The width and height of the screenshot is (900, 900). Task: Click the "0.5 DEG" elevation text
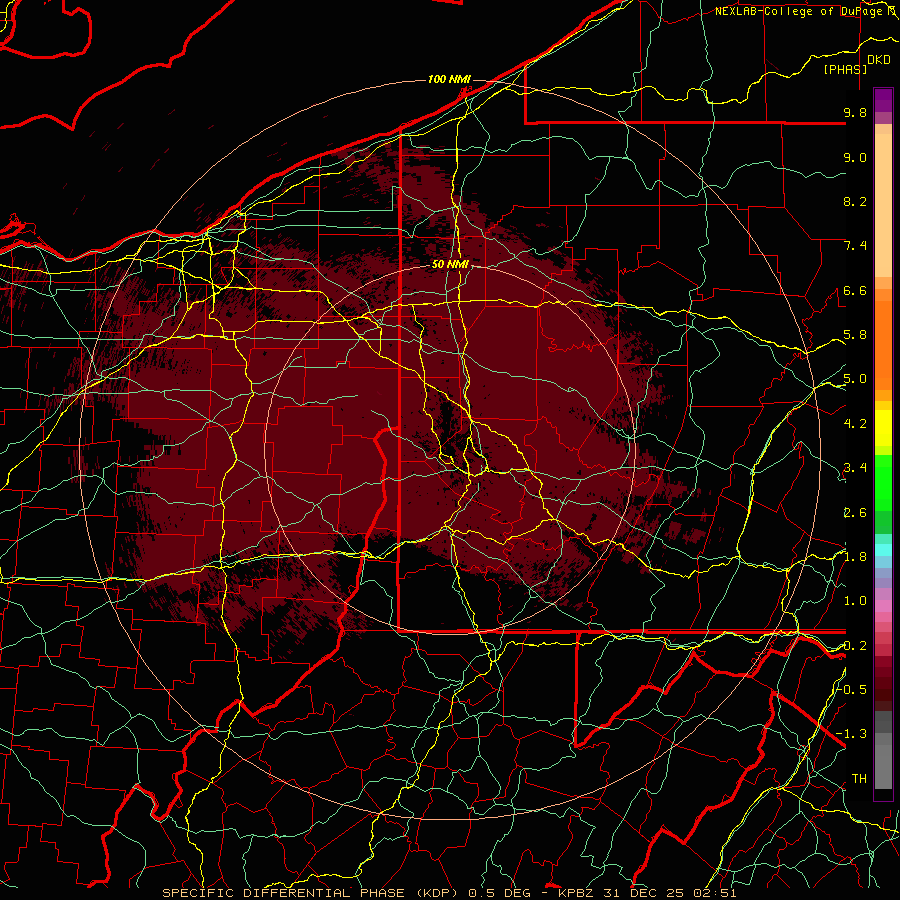tap(497, 893)
